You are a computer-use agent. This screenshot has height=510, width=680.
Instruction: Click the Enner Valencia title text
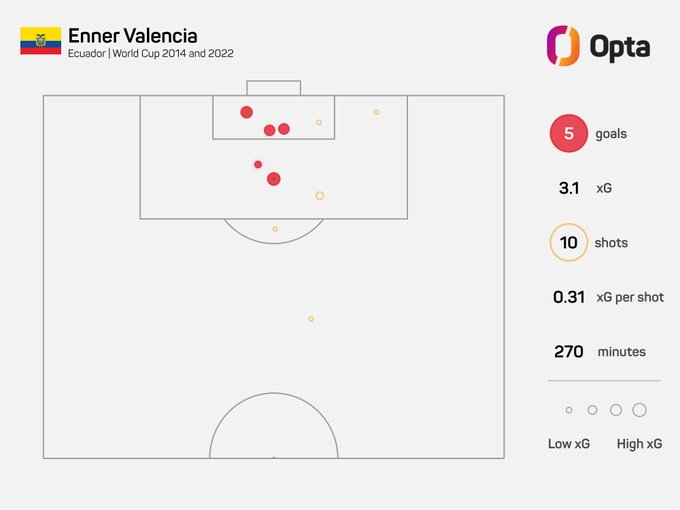[133, 36]
